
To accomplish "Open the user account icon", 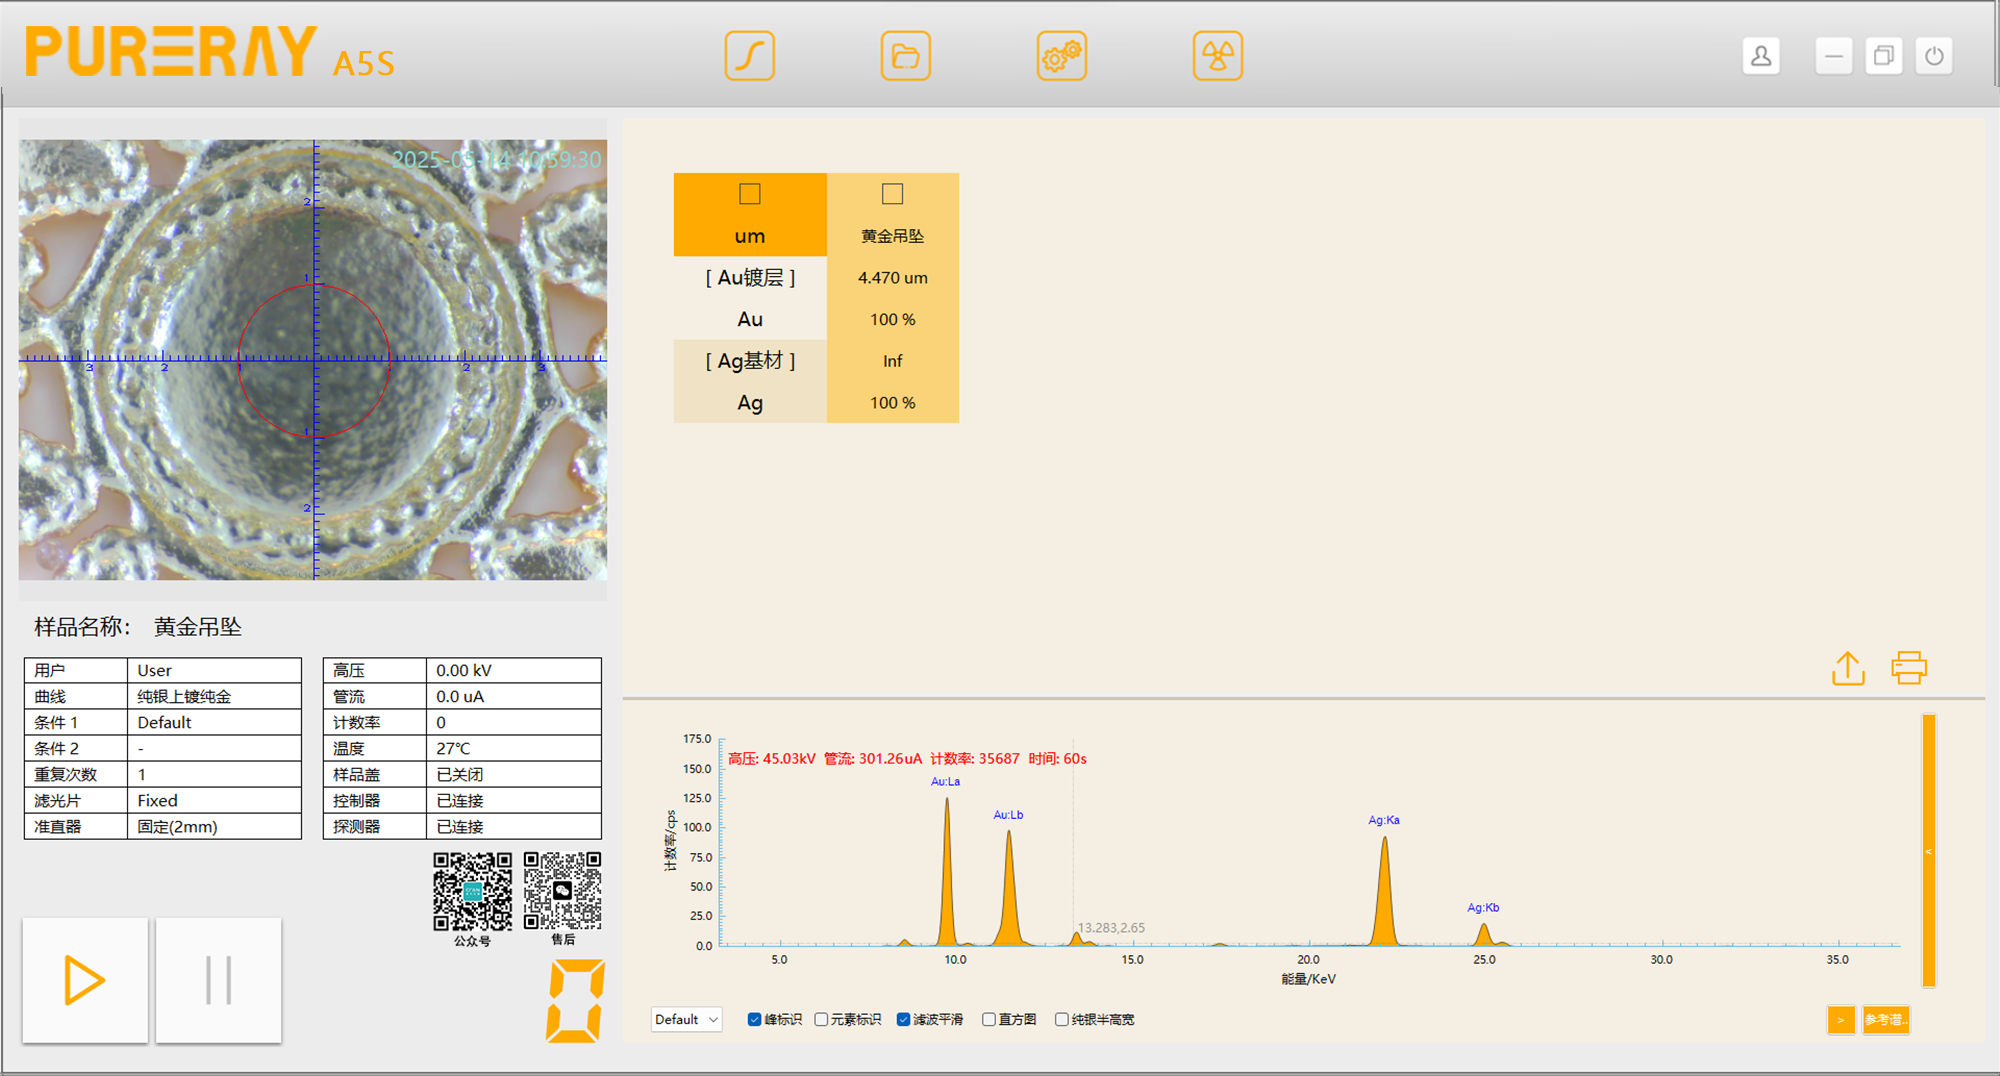I will [x=1761, y=56].
